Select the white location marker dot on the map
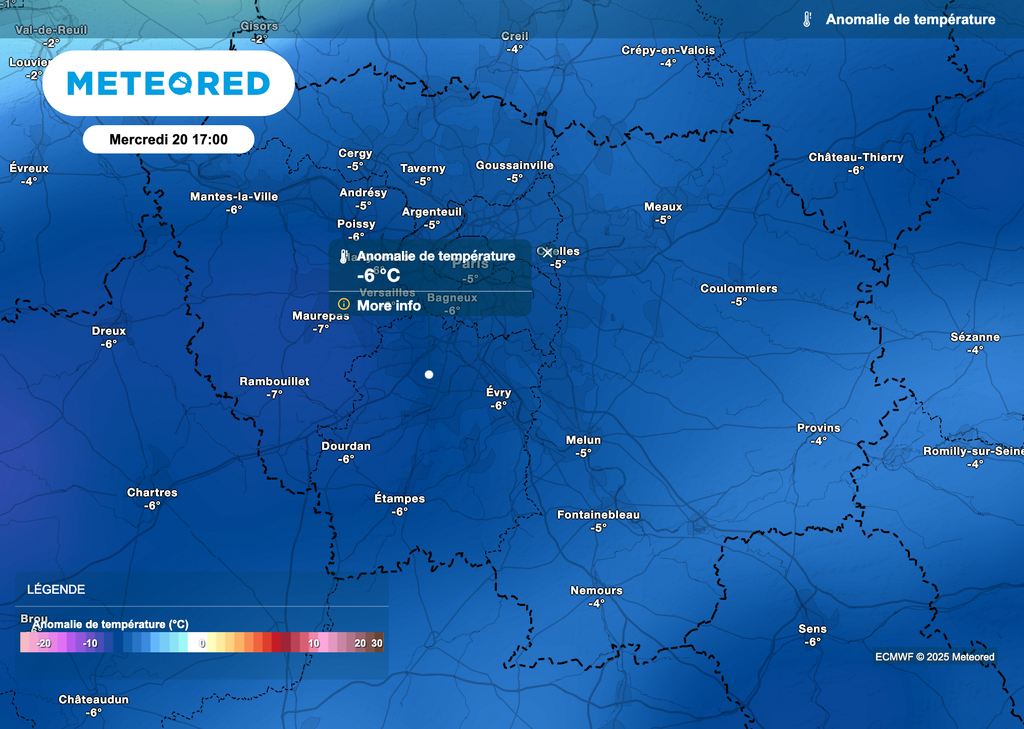The height and width of the screenshot is (729, 1024). [428, 374]
